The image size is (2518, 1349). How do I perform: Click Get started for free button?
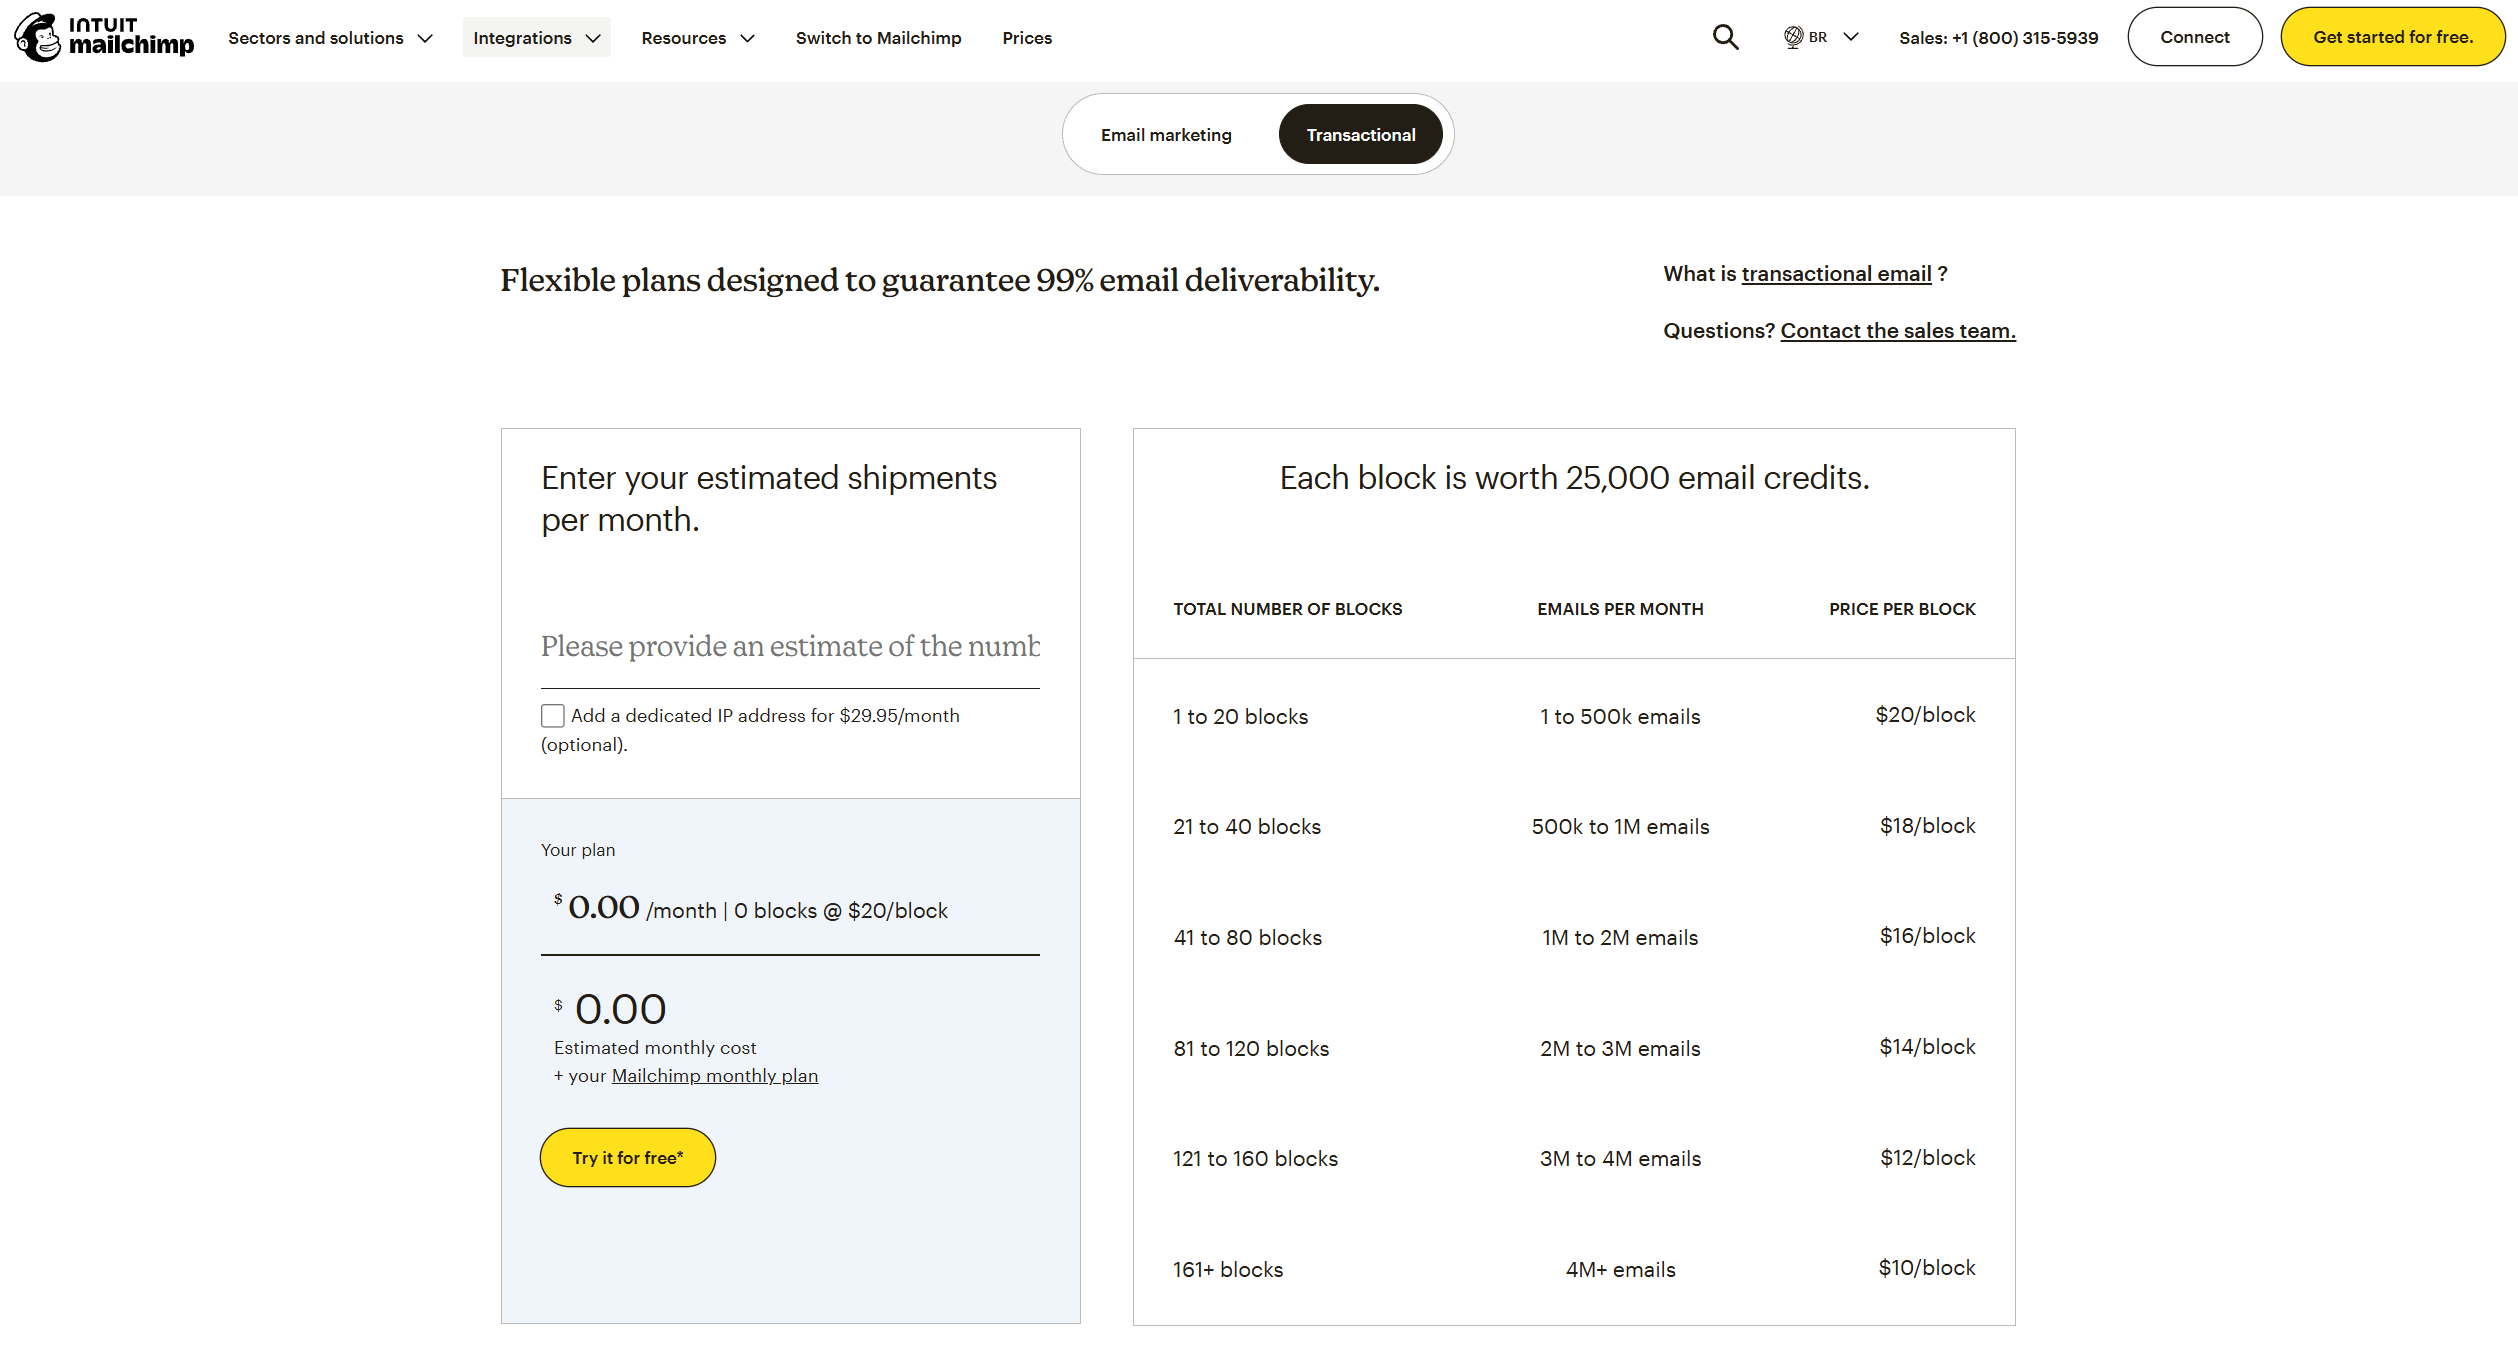click(x=2392, y=37)
